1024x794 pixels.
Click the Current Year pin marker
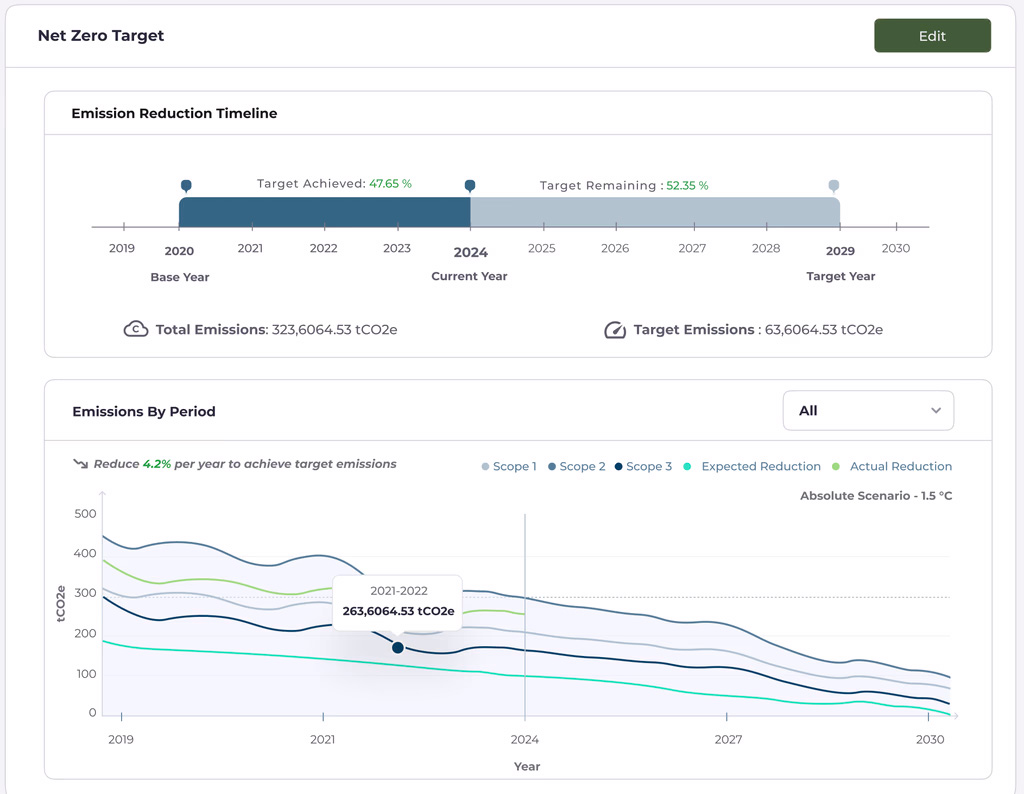coord(470,186)
